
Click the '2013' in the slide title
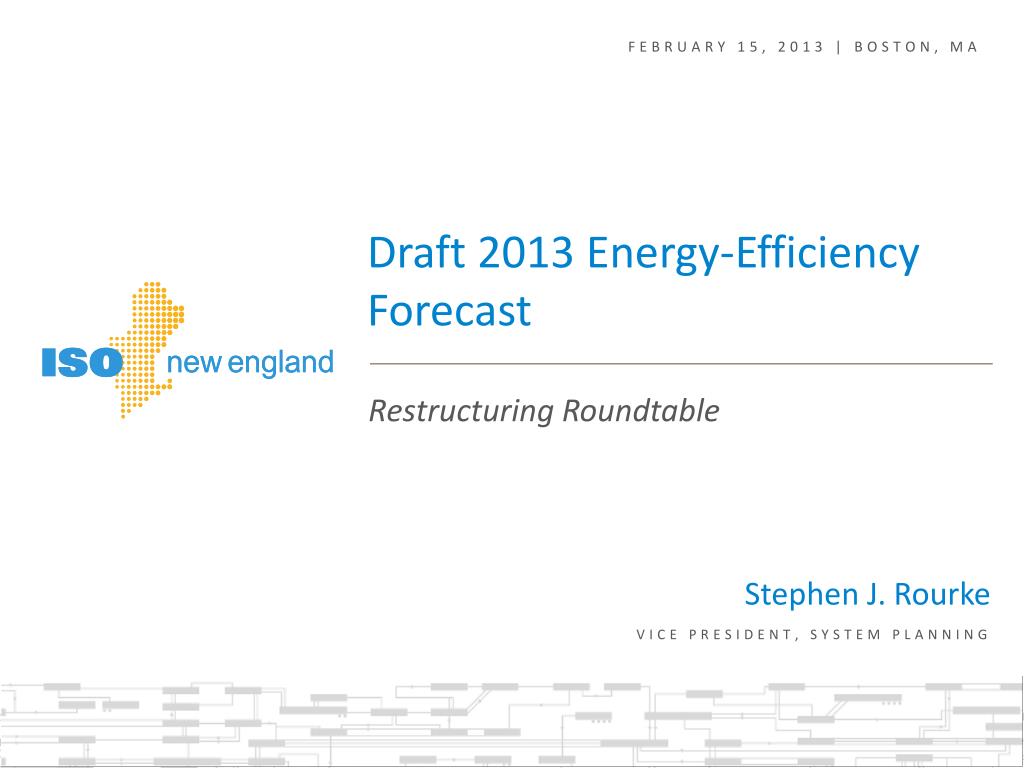(x=526, y=253)
